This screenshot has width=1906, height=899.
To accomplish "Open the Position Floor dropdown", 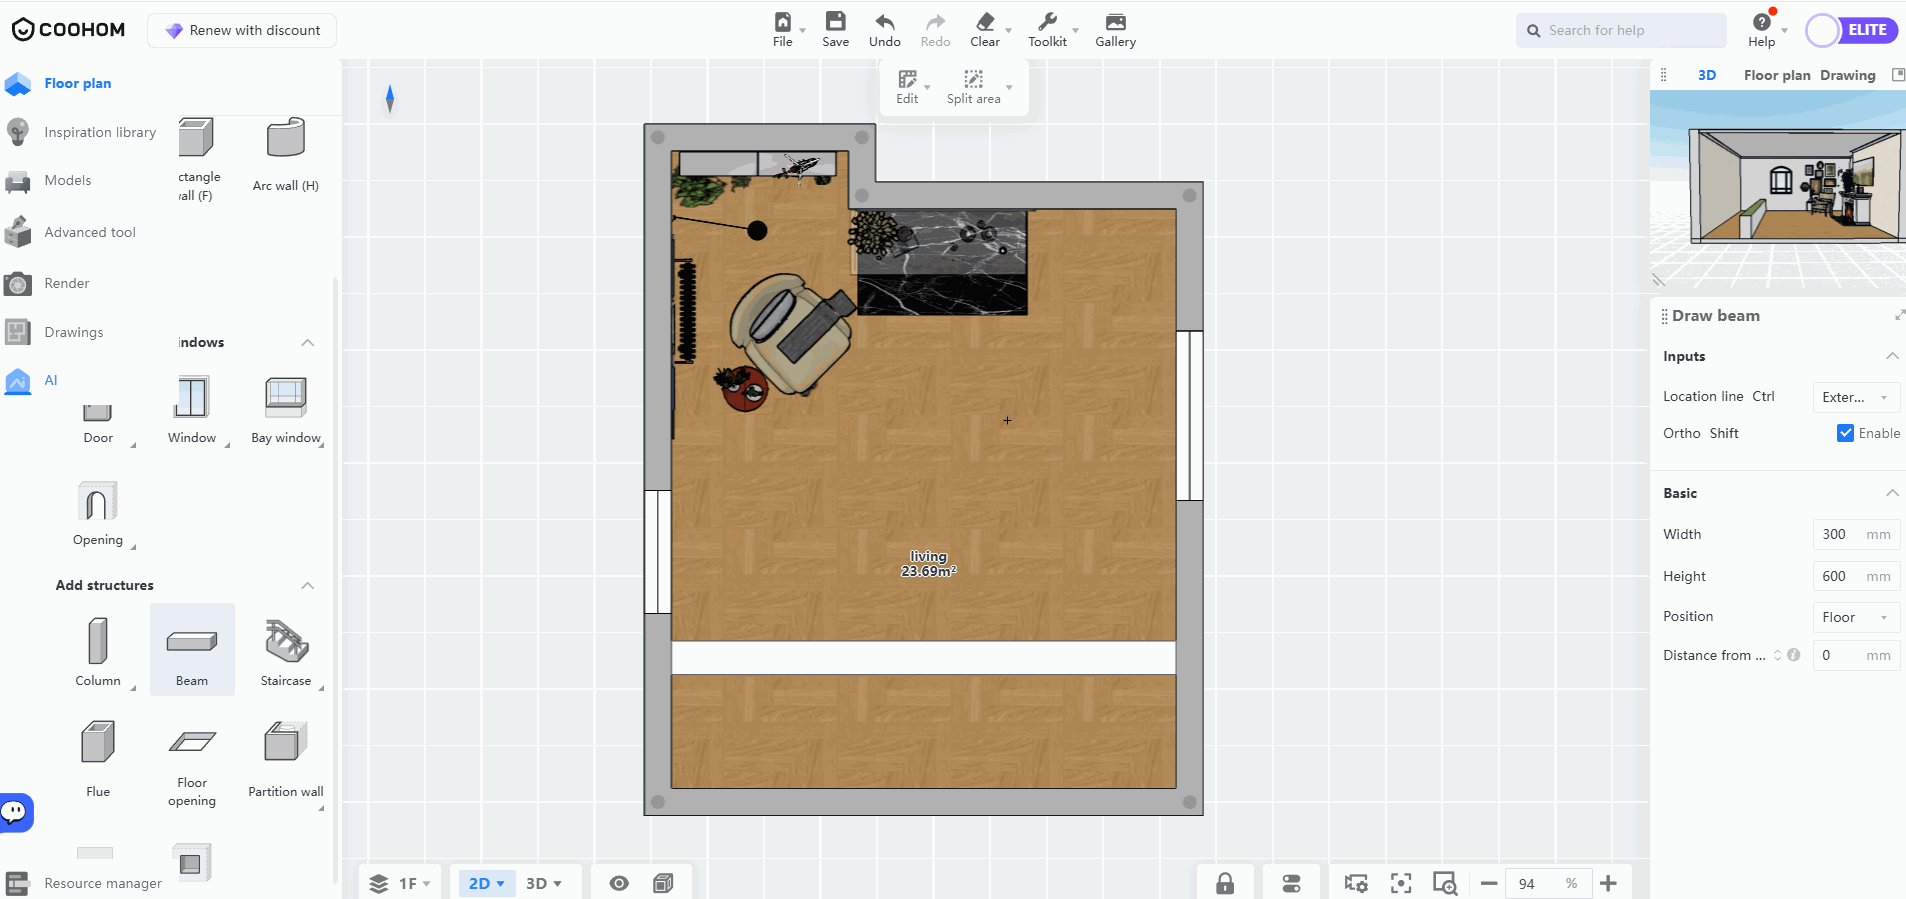I will [1855, 617].
